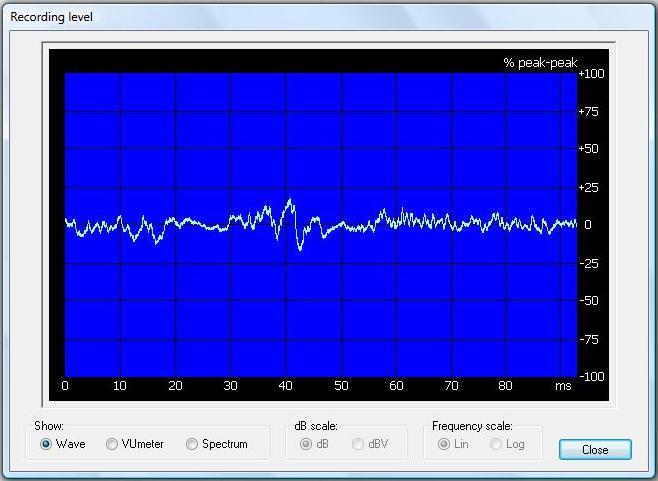Click the 'Show:' group label
This screenshot has width=658, height=481.
pyautogui.click(x=49, y=426)
